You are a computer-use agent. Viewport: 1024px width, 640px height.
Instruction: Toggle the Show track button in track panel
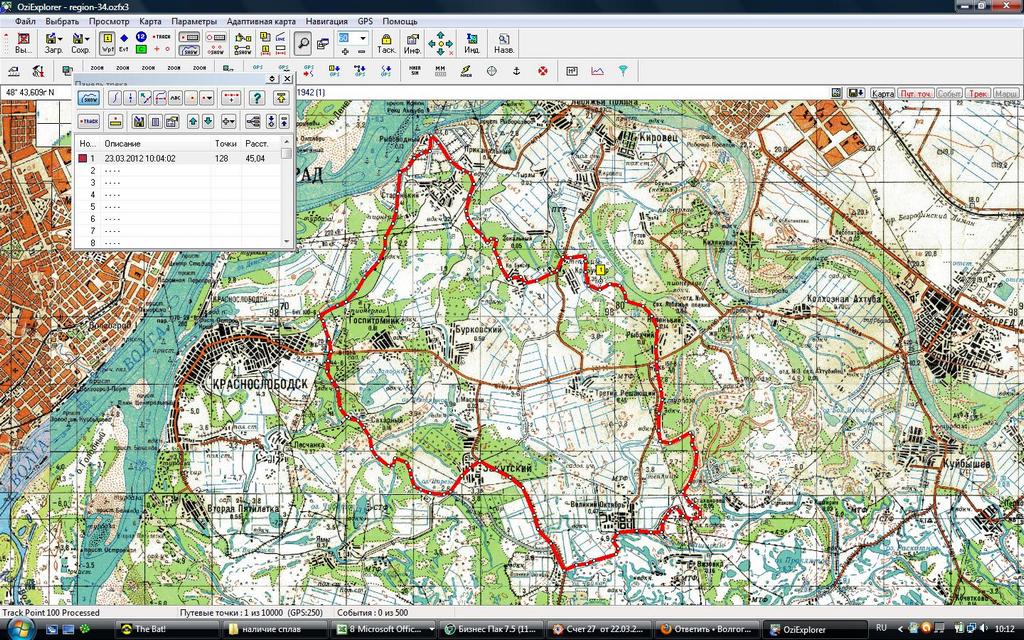coord(89,98)
